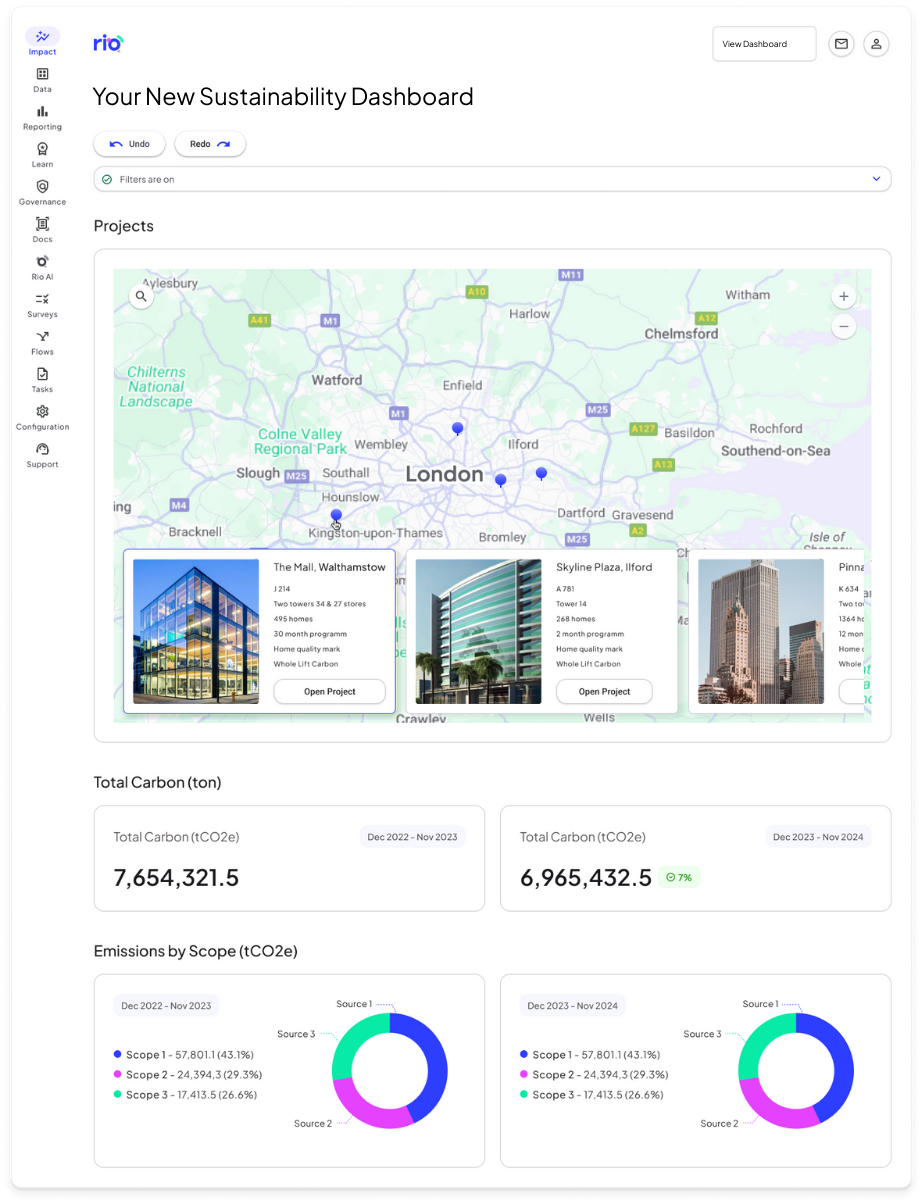Open Project for The Mall, Walthamstow

coord(329,691)
